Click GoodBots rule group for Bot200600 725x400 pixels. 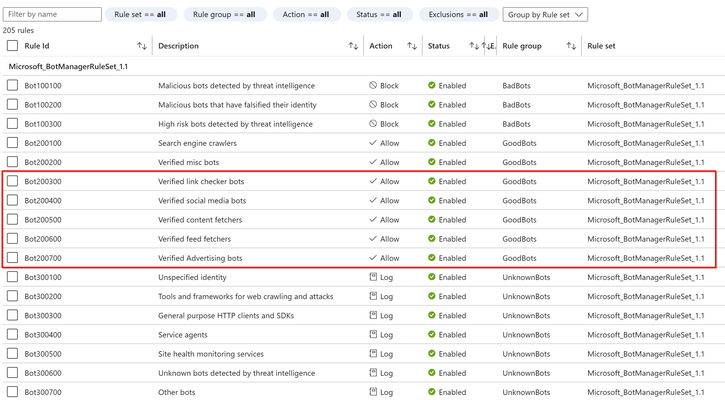click(519, 239)
